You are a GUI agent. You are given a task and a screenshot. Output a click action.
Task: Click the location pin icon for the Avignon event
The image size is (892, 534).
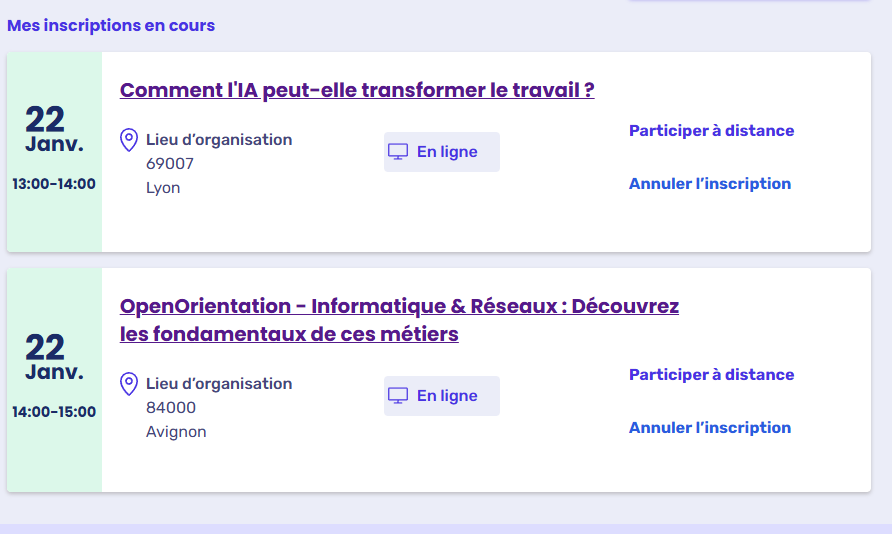pos(129,384)
